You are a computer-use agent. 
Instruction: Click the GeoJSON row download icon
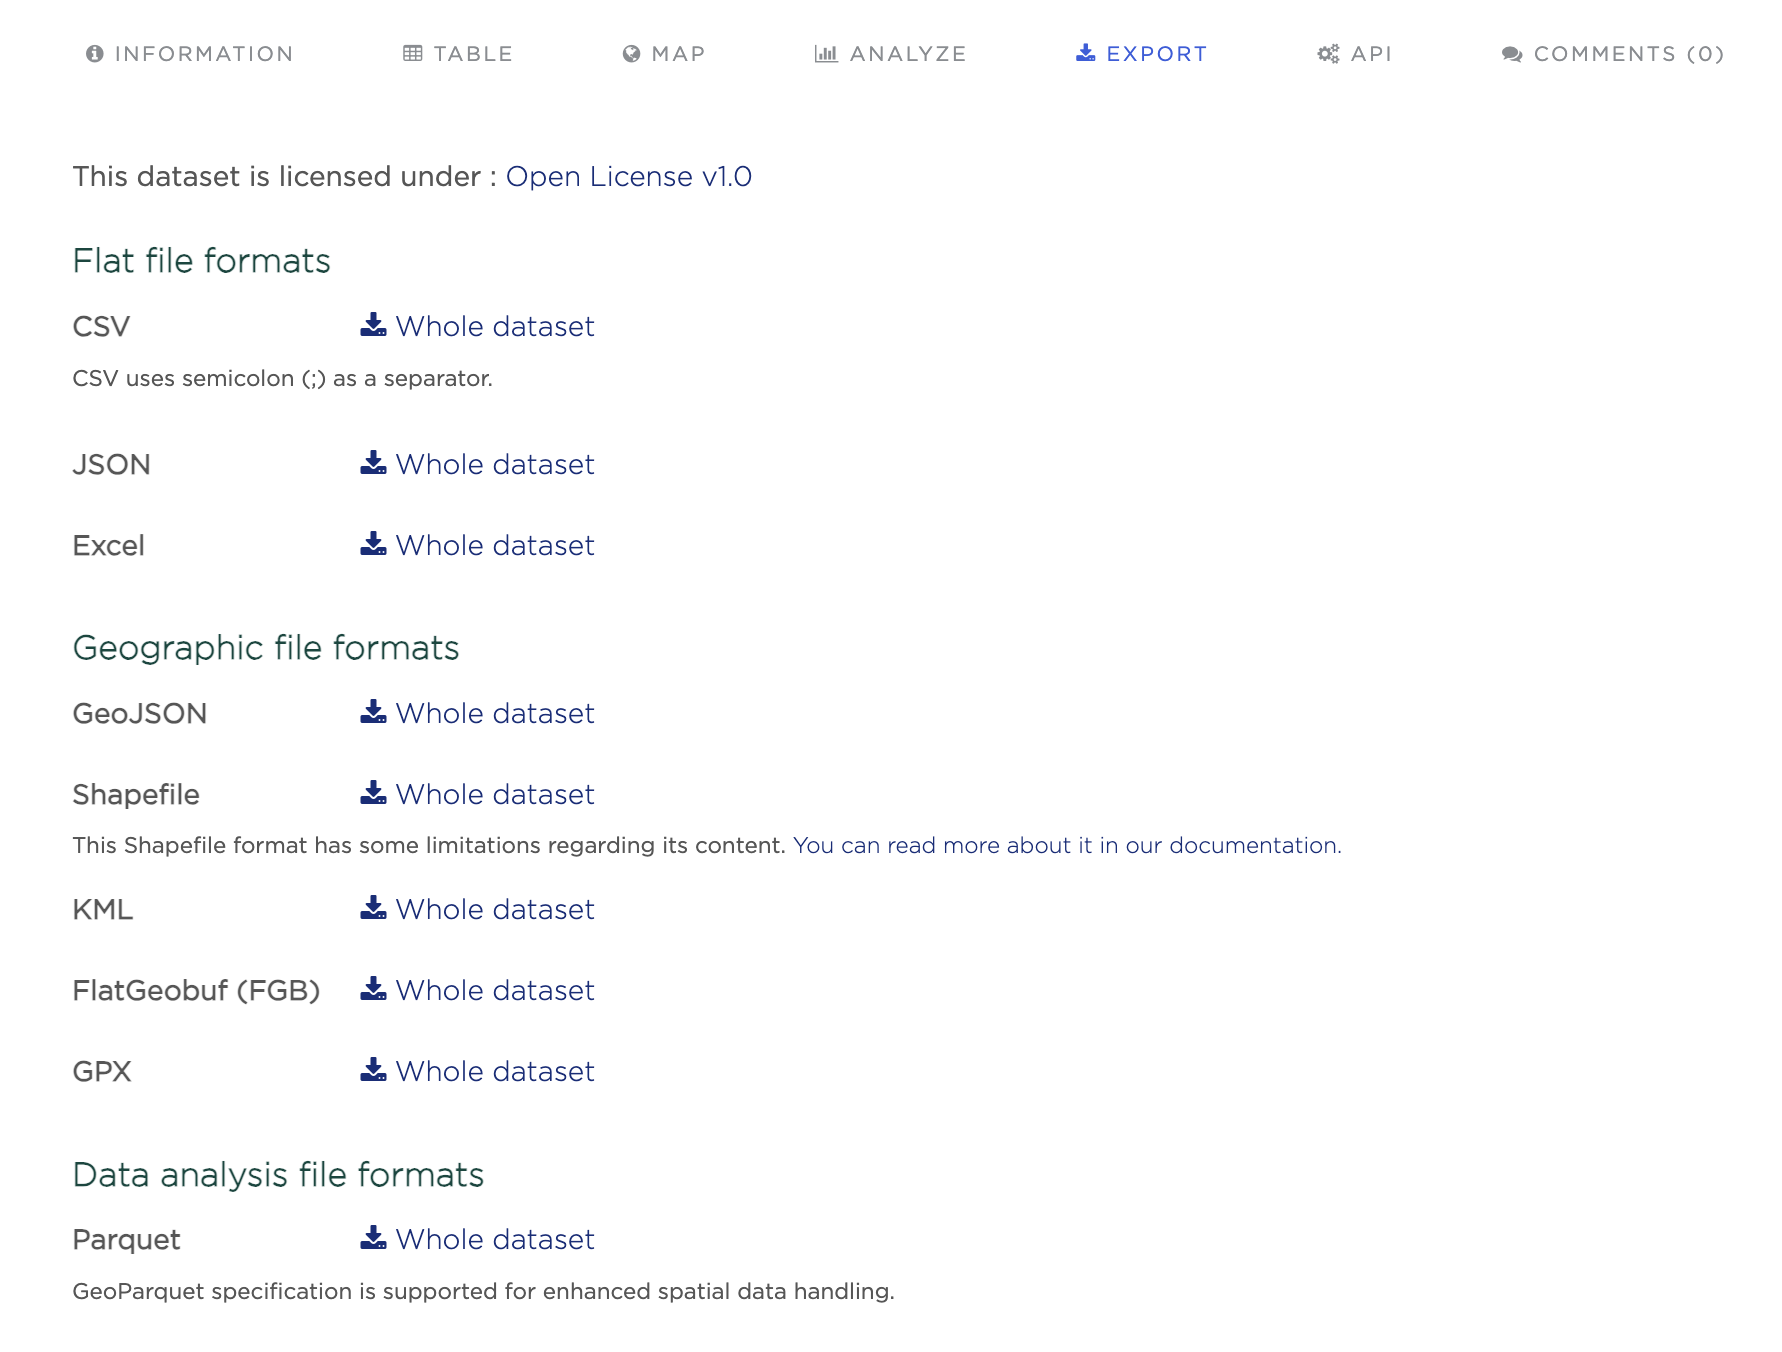pos(373,712)
